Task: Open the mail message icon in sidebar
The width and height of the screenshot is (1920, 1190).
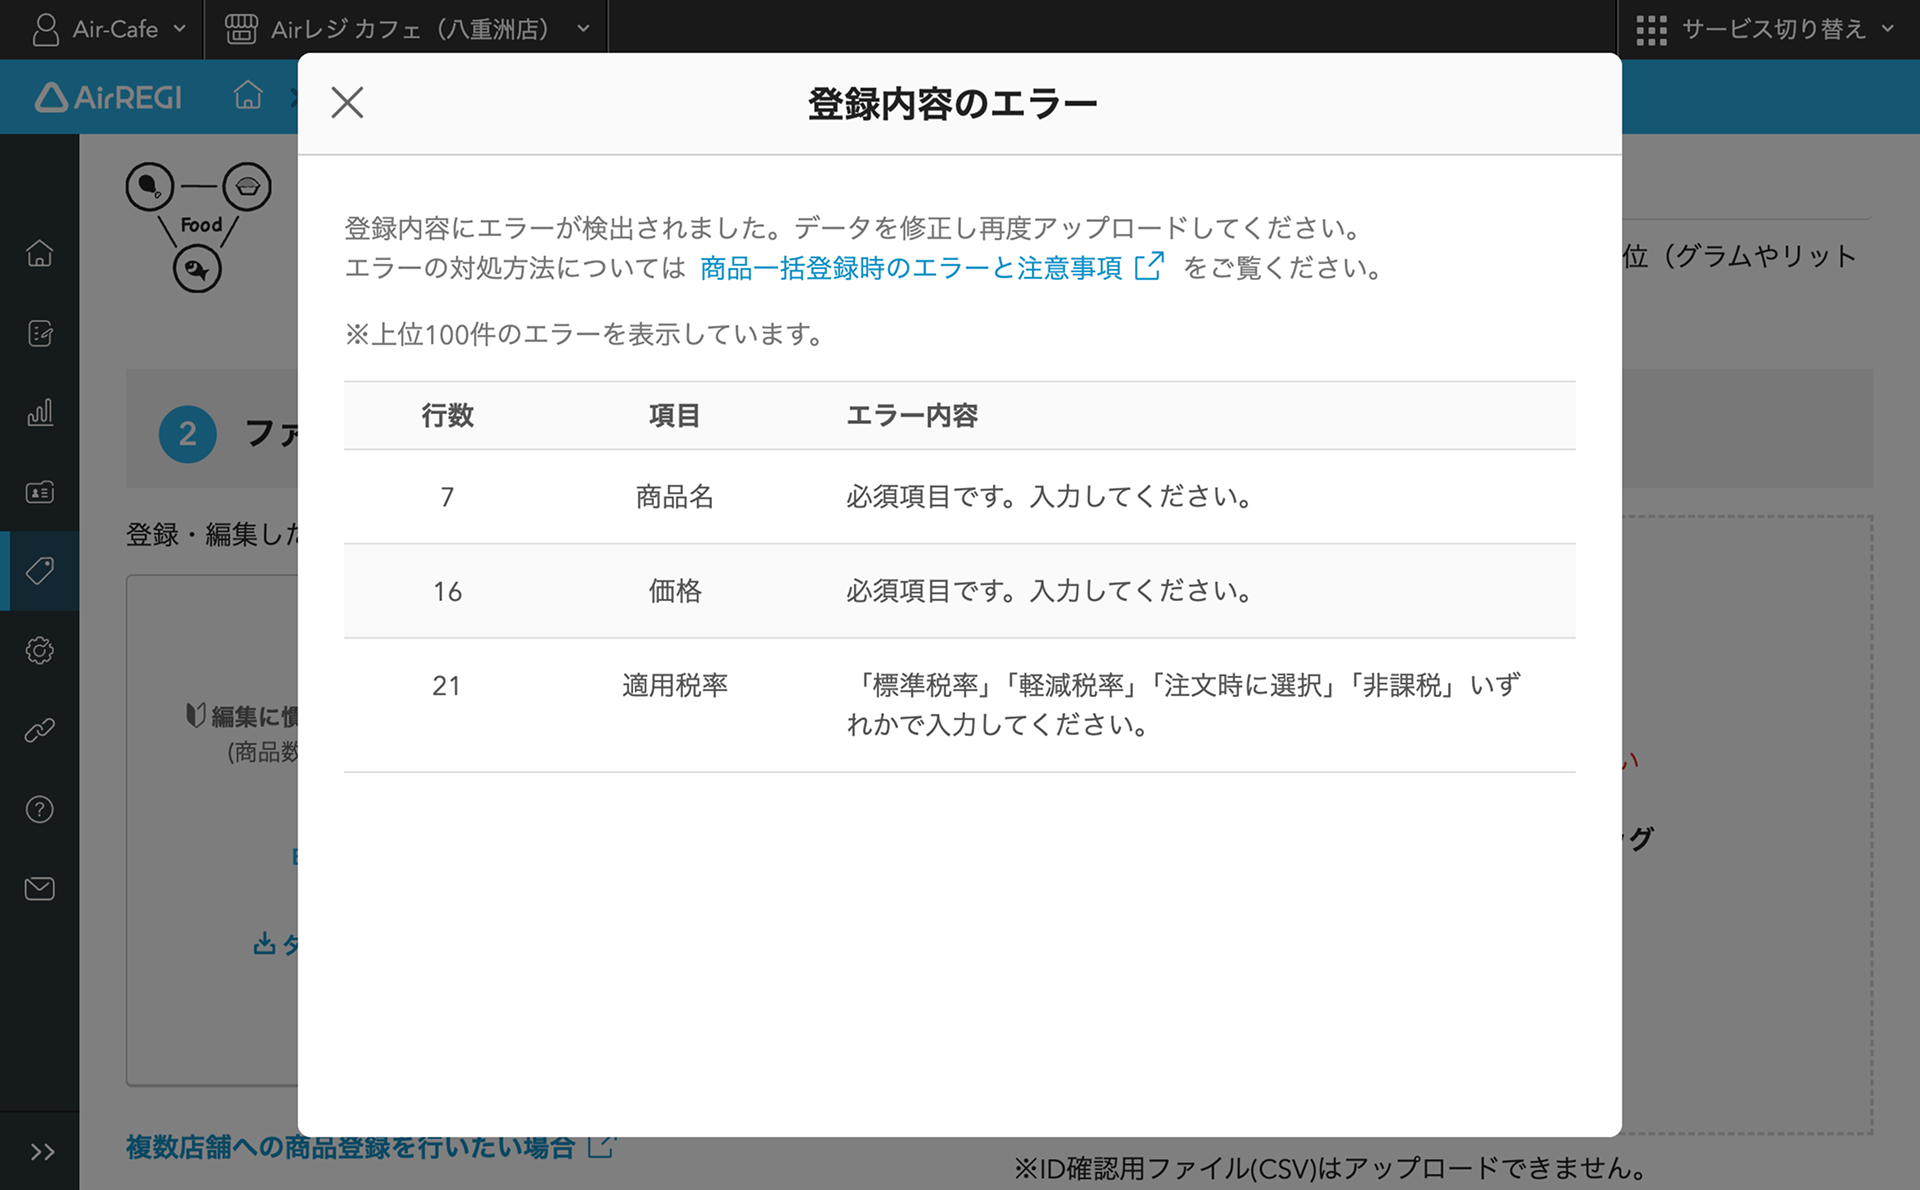Action: pos(39,888)
